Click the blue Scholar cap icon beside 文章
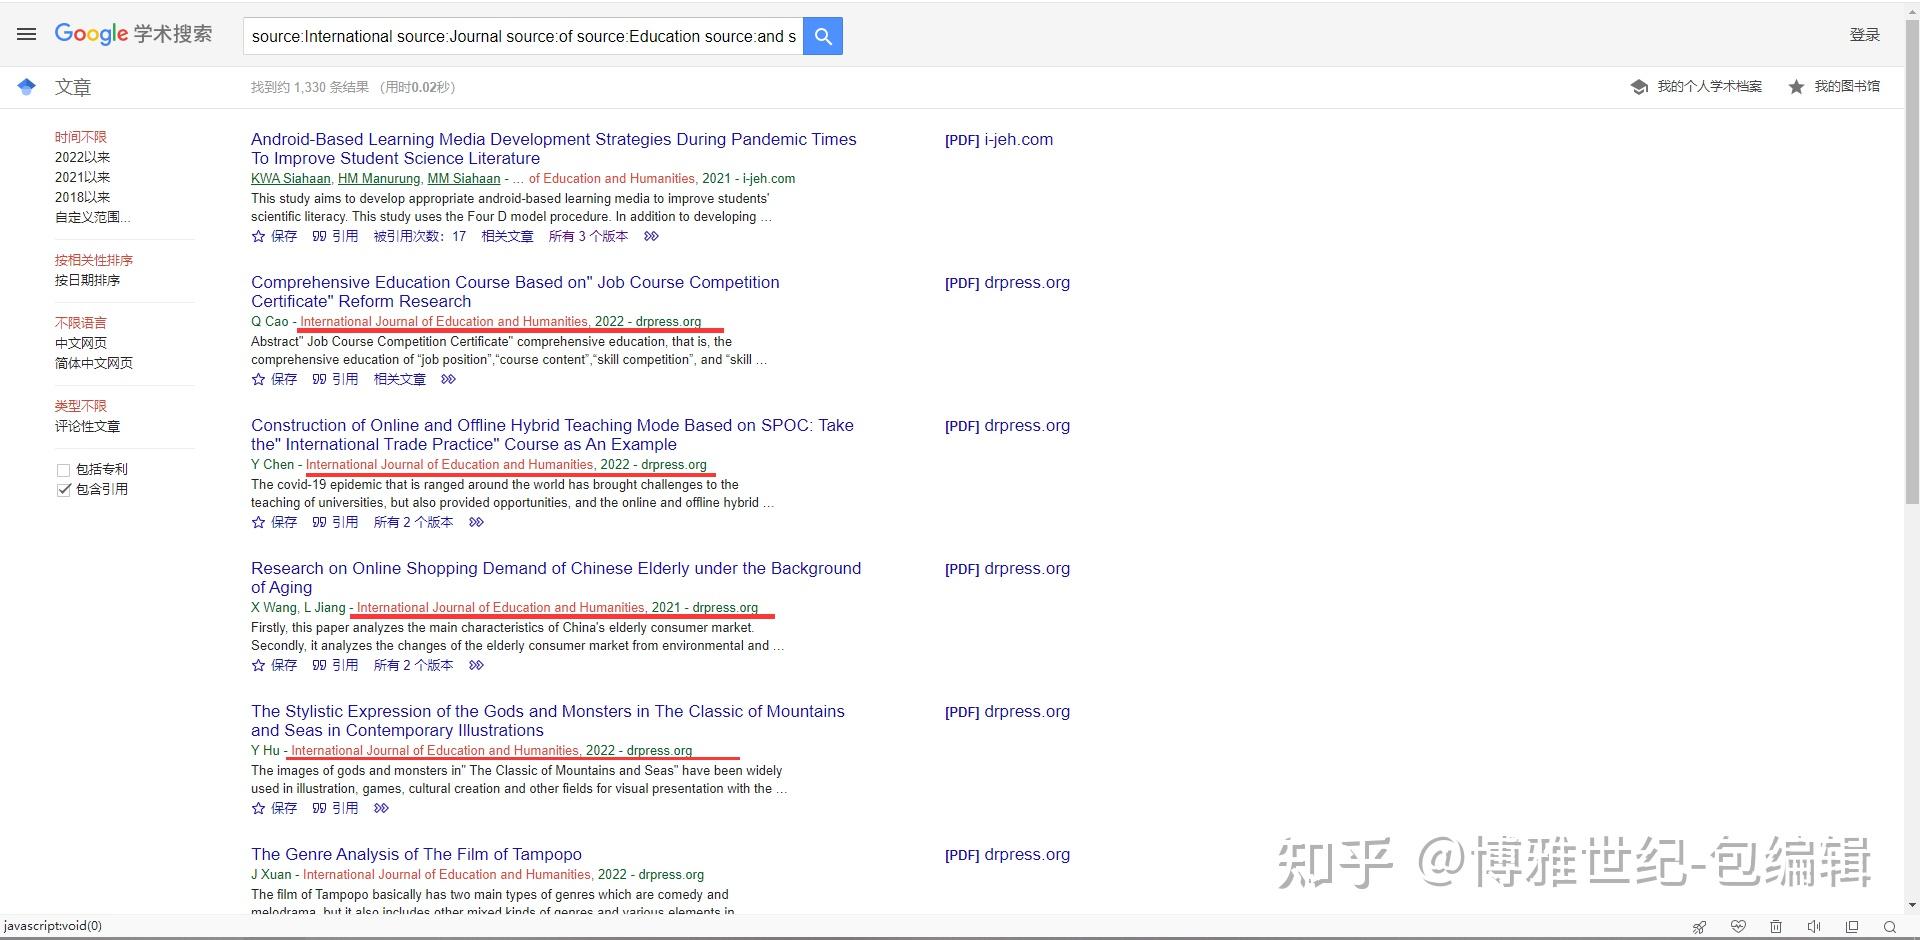Viewport: 1920px width, 940px height. 26,86
